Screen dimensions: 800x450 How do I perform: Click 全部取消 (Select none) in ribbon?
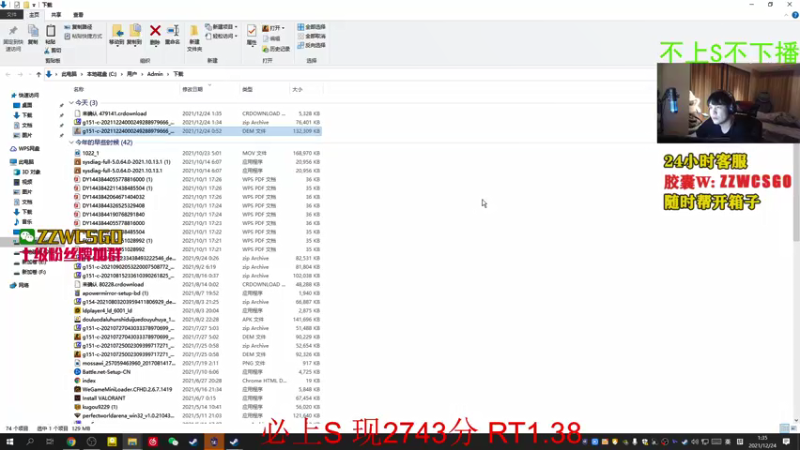[x=312, y=36]
